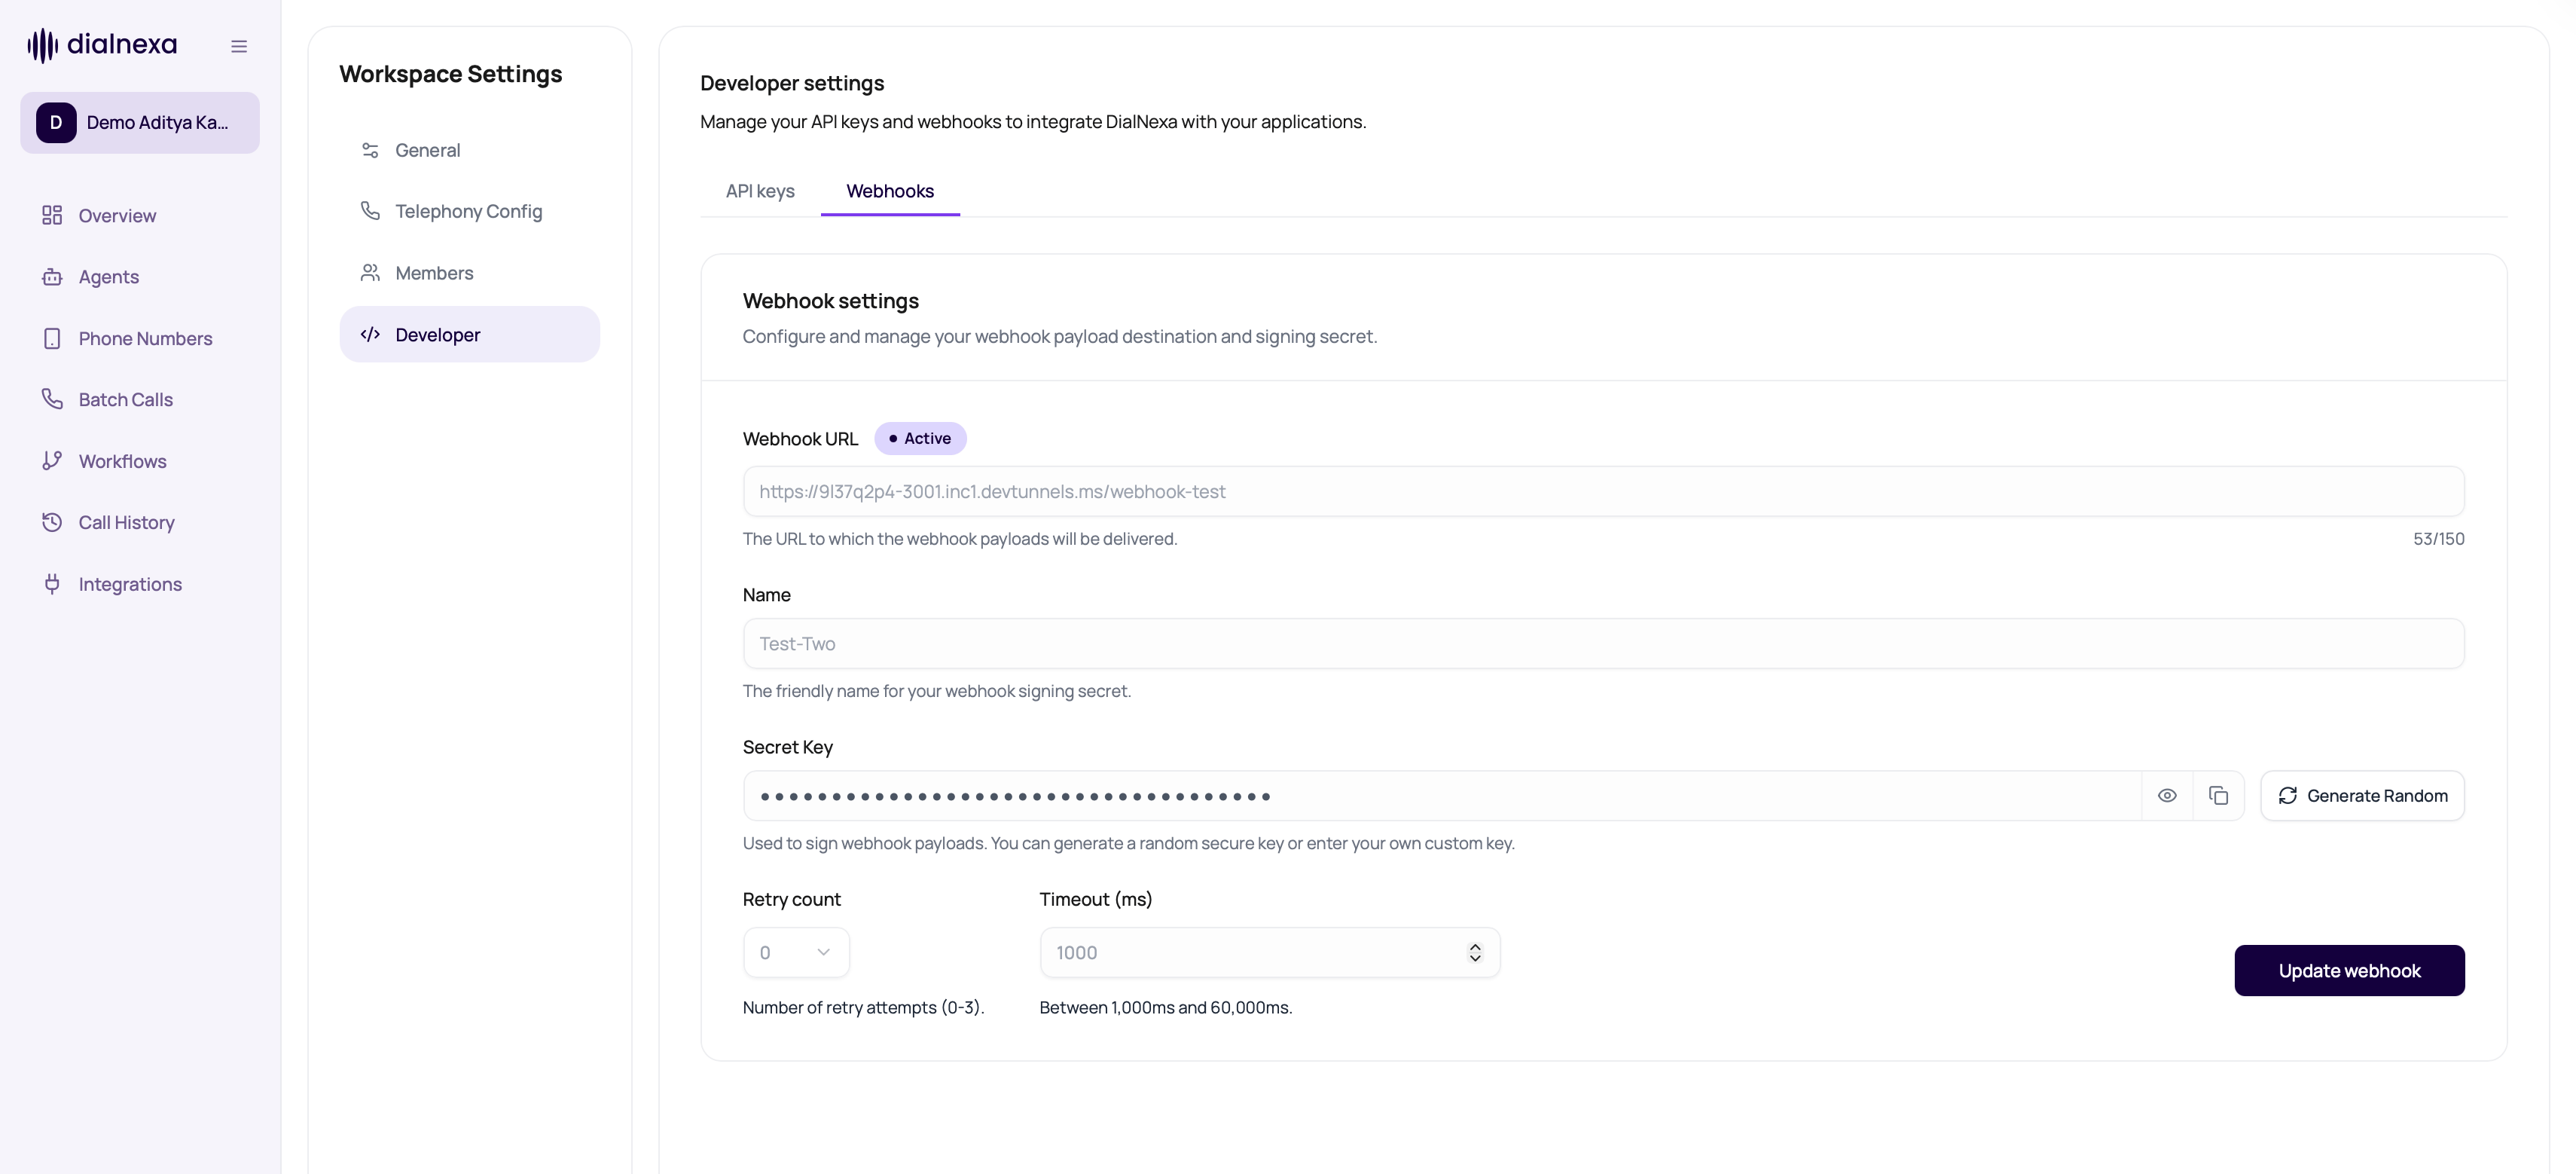Click the Retry count chevron arrow
The image size is (2576, 1174).
point(823,952)
